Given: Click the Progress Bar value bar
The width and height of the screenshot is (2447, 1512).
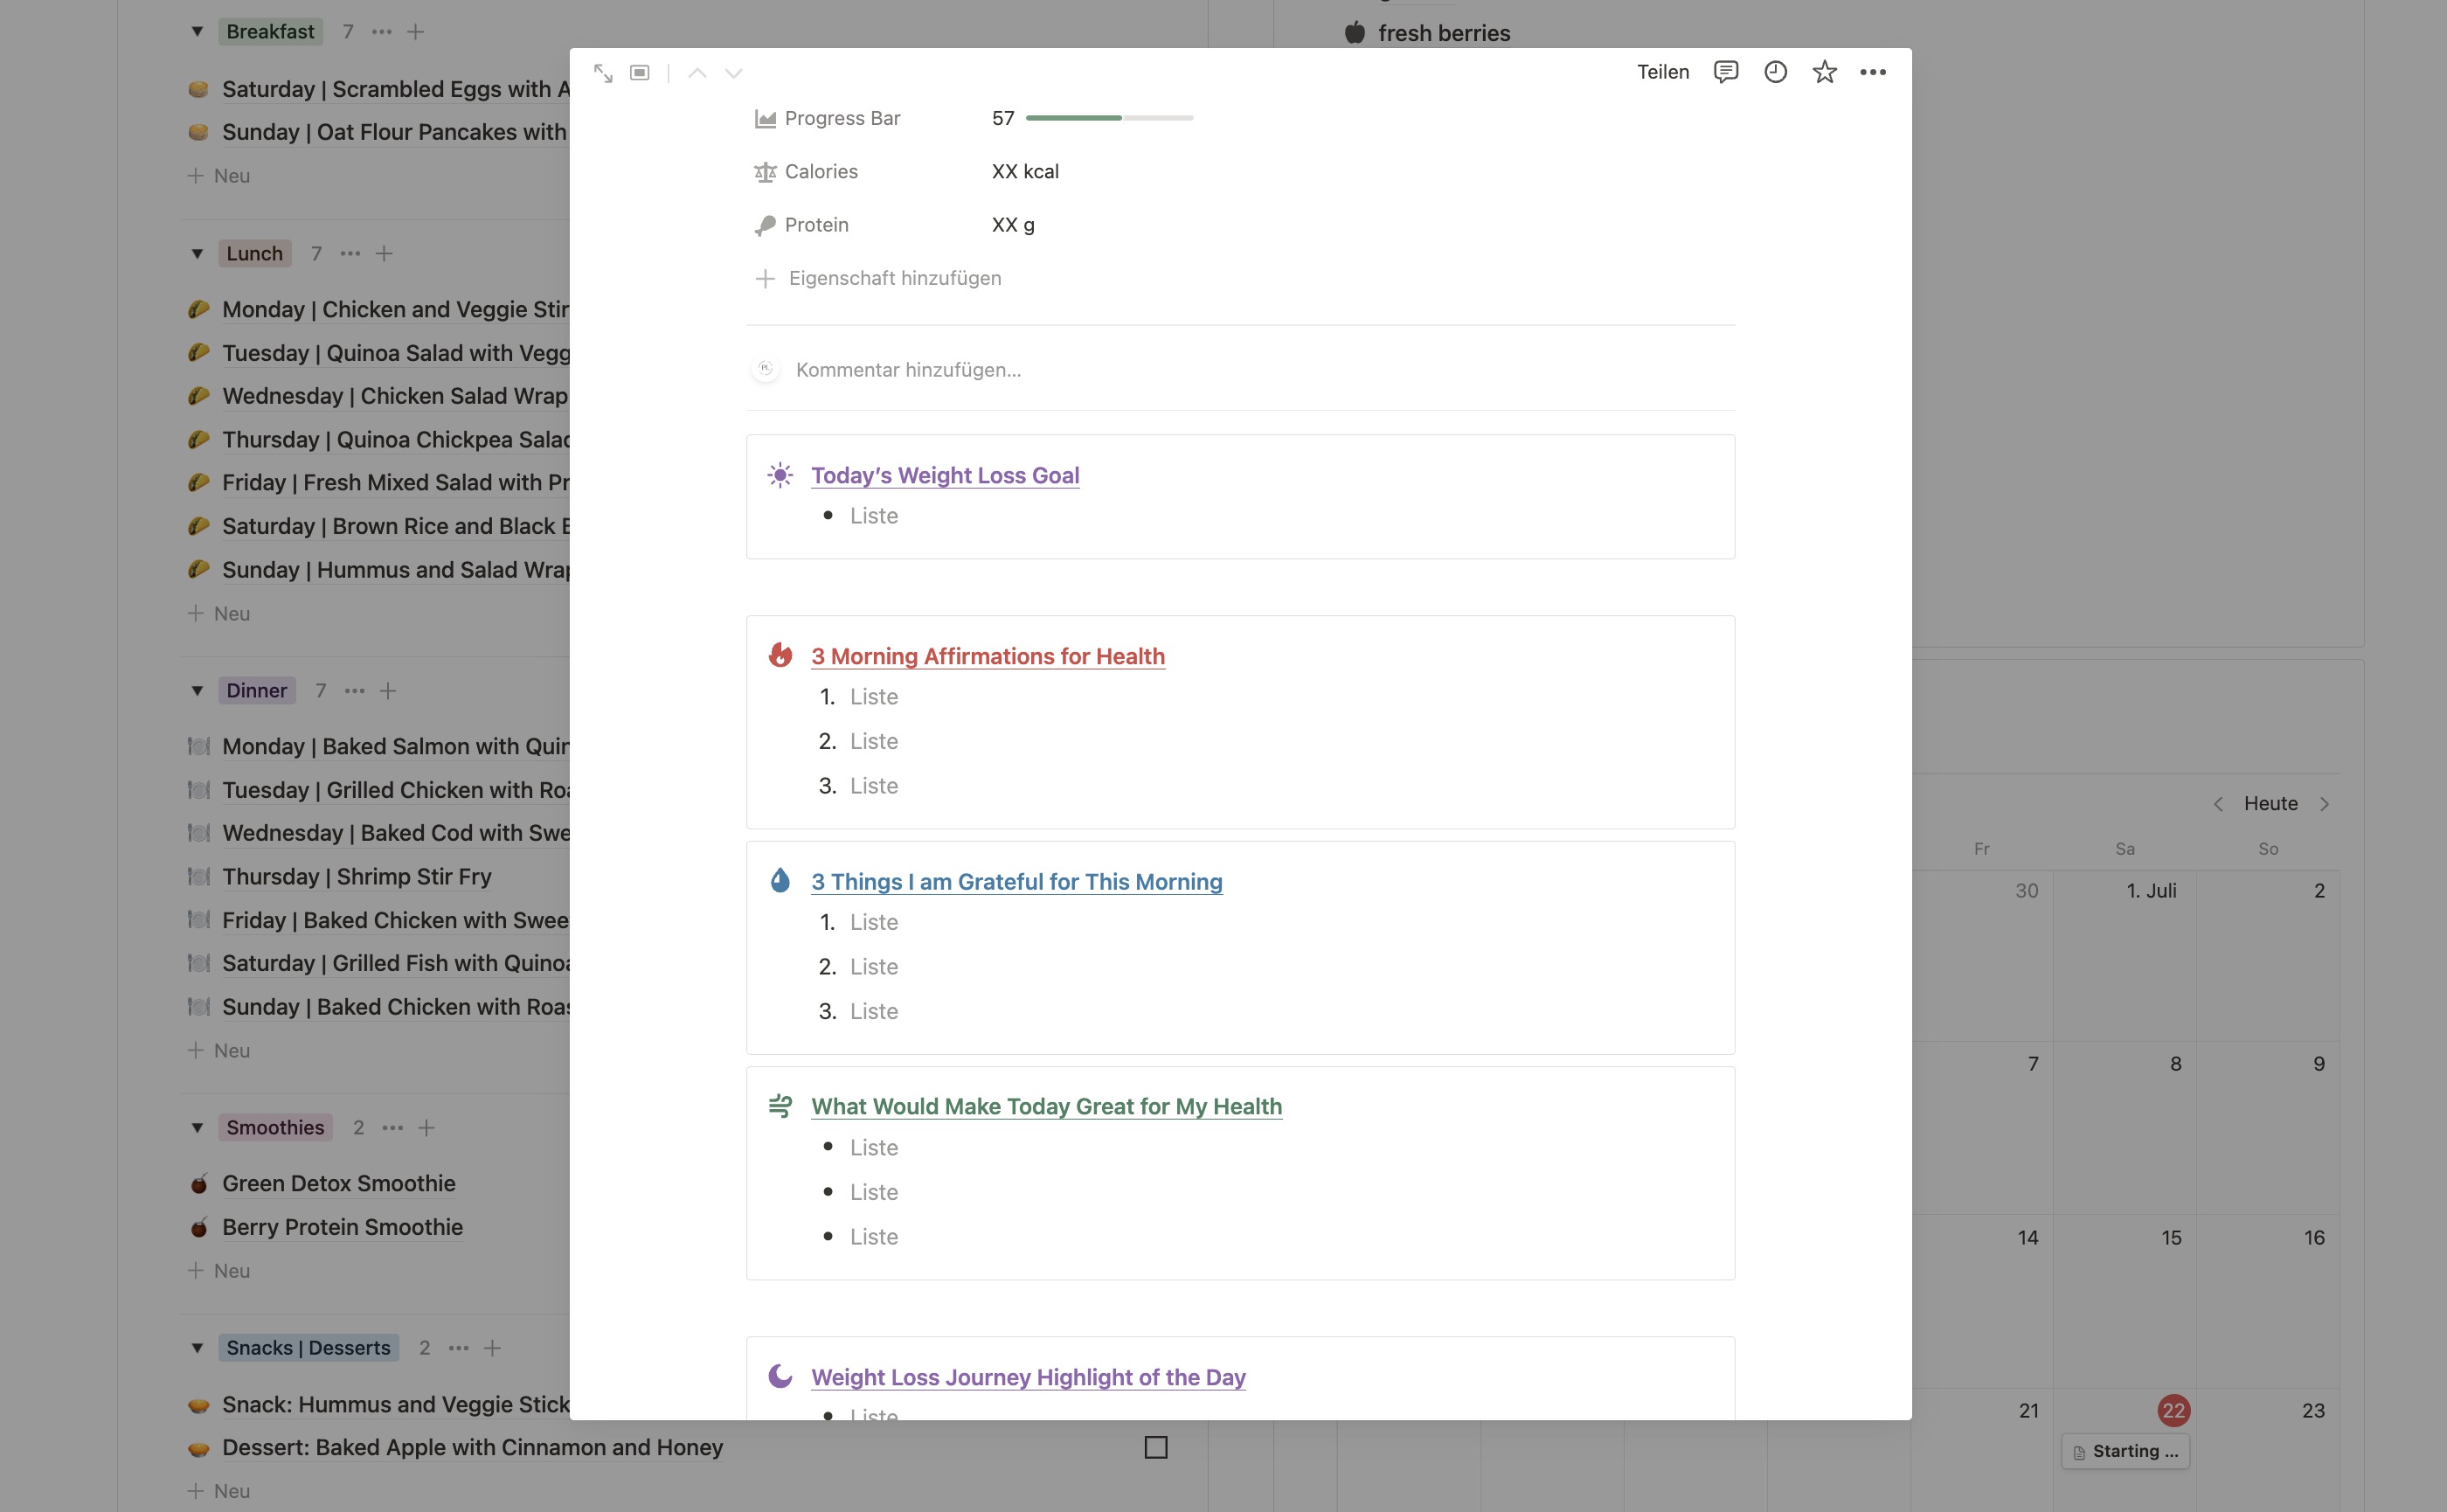Looking at the screenshot, I should (x=1108, y=118).
